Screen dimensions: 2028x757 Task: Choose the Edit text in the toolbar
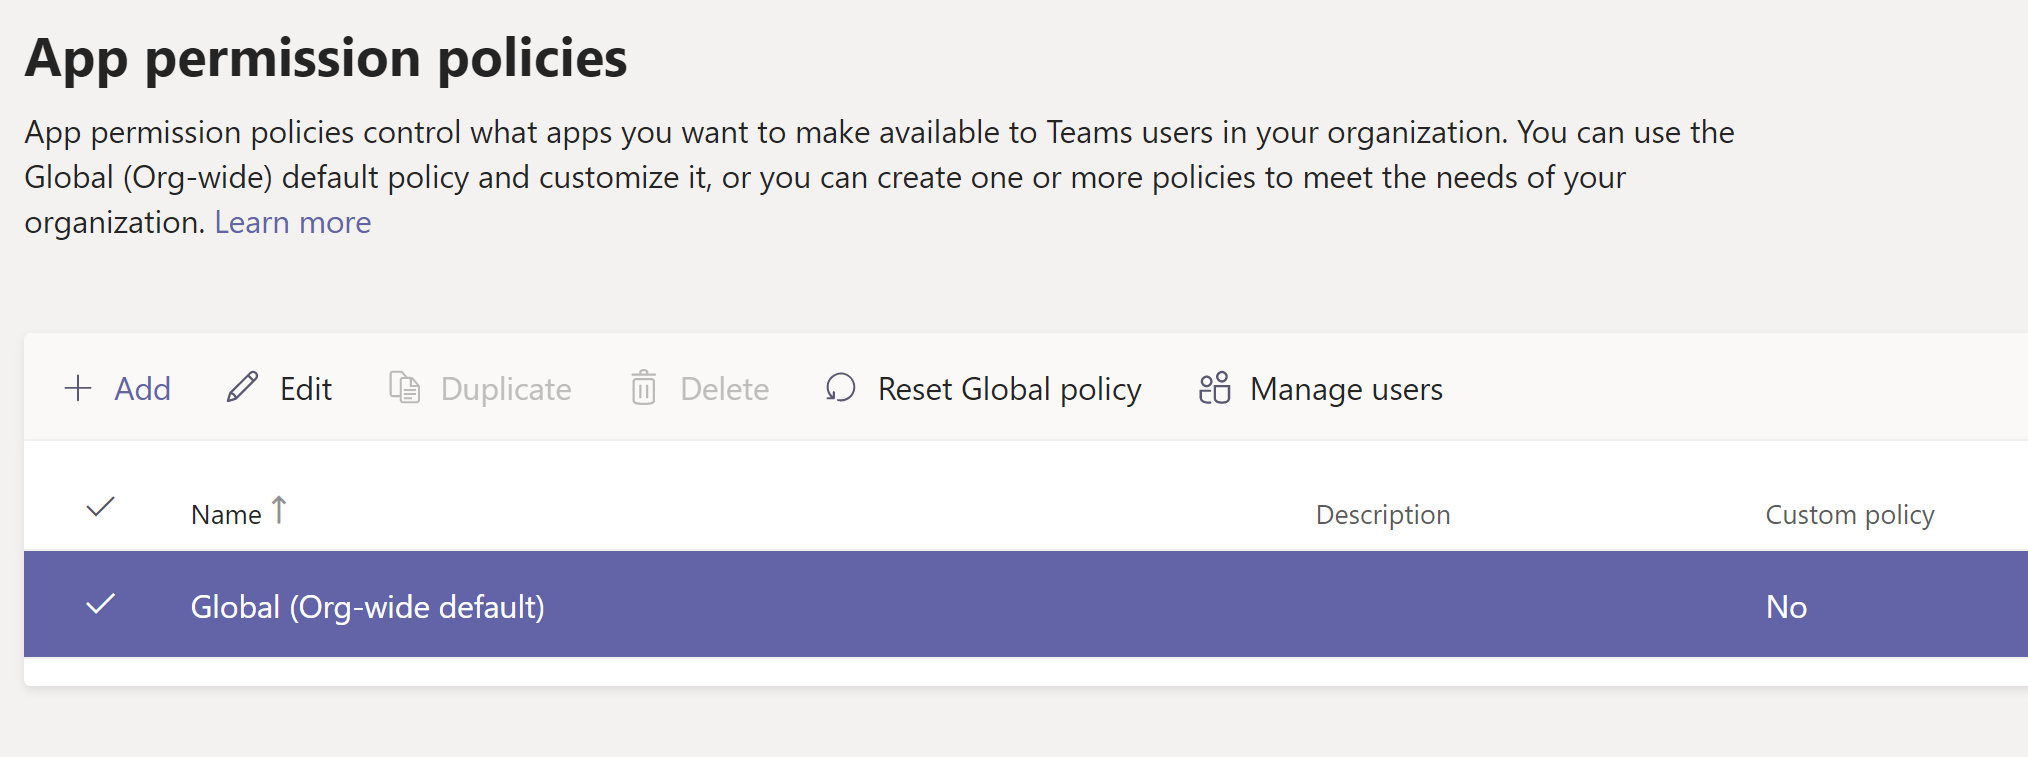pos(305,389)
